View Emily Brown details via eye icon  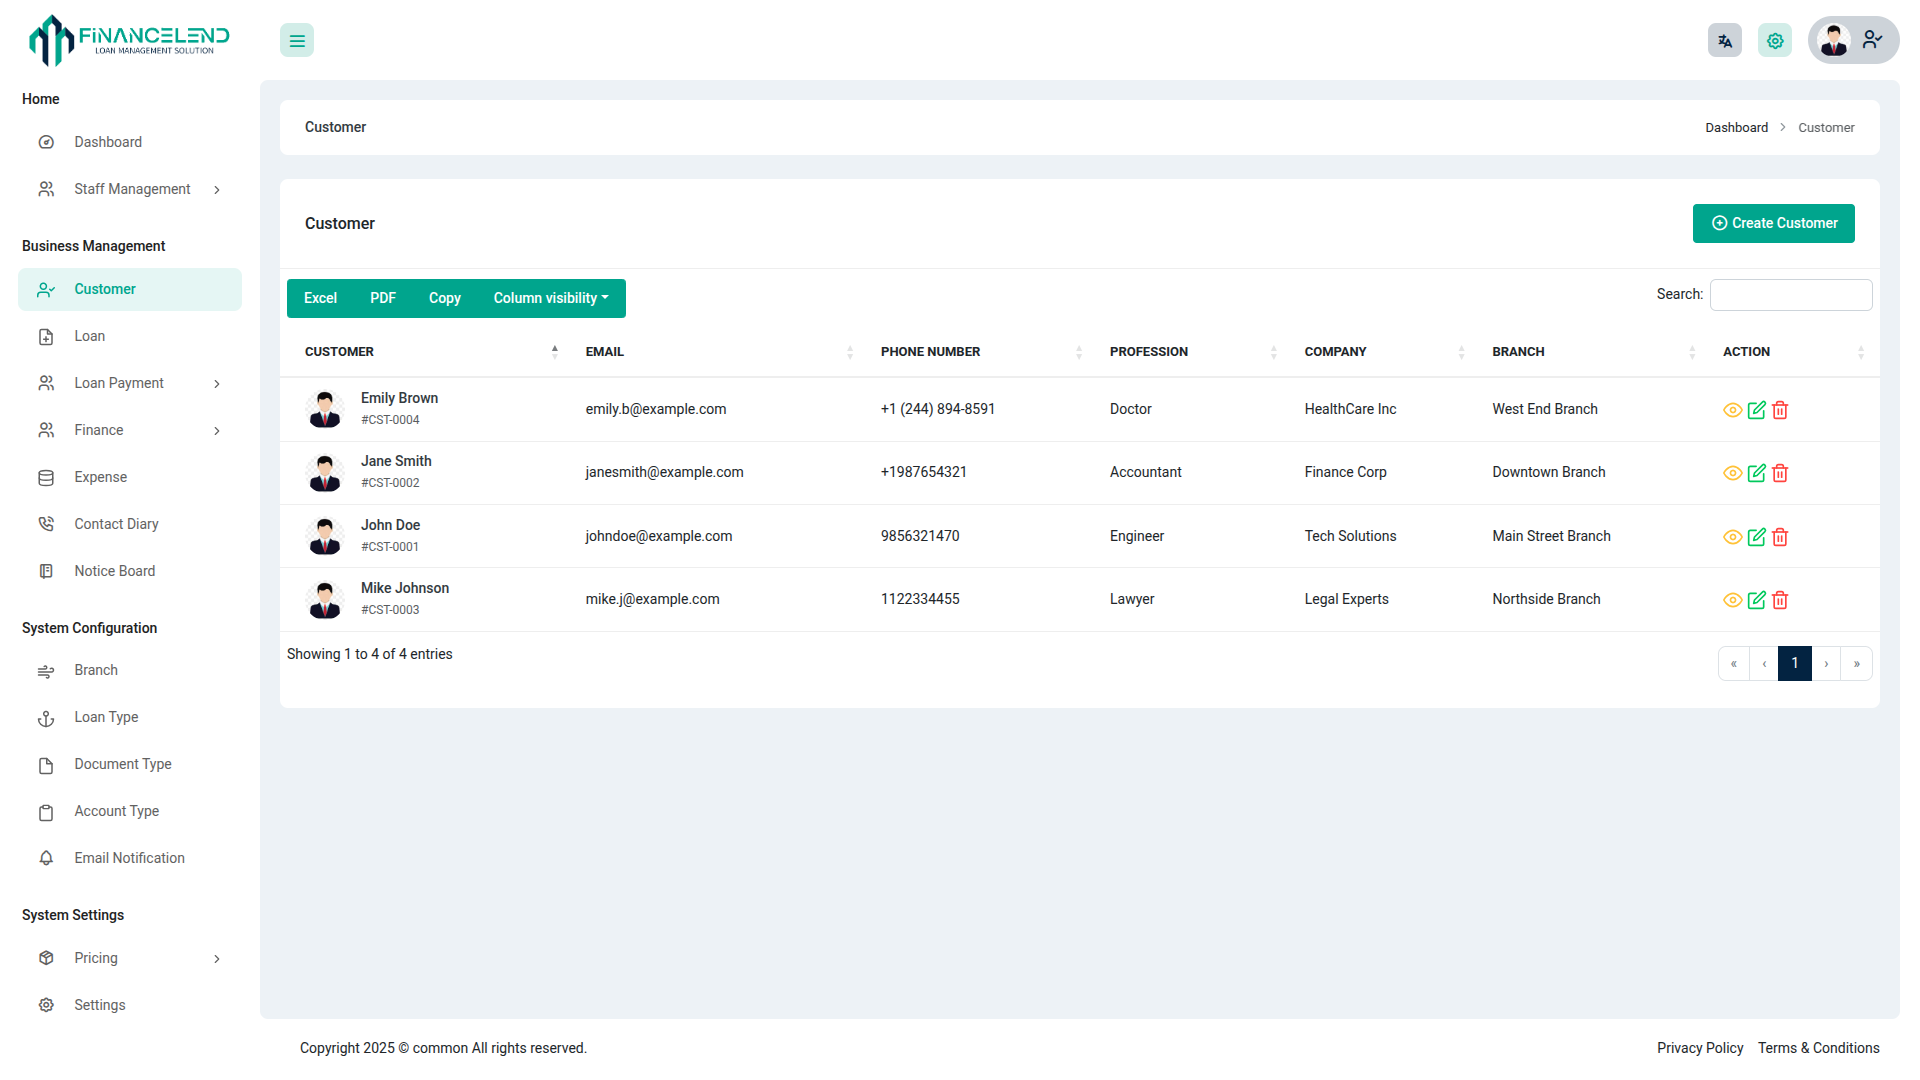pyautogui.click(x=1732, y=410)
